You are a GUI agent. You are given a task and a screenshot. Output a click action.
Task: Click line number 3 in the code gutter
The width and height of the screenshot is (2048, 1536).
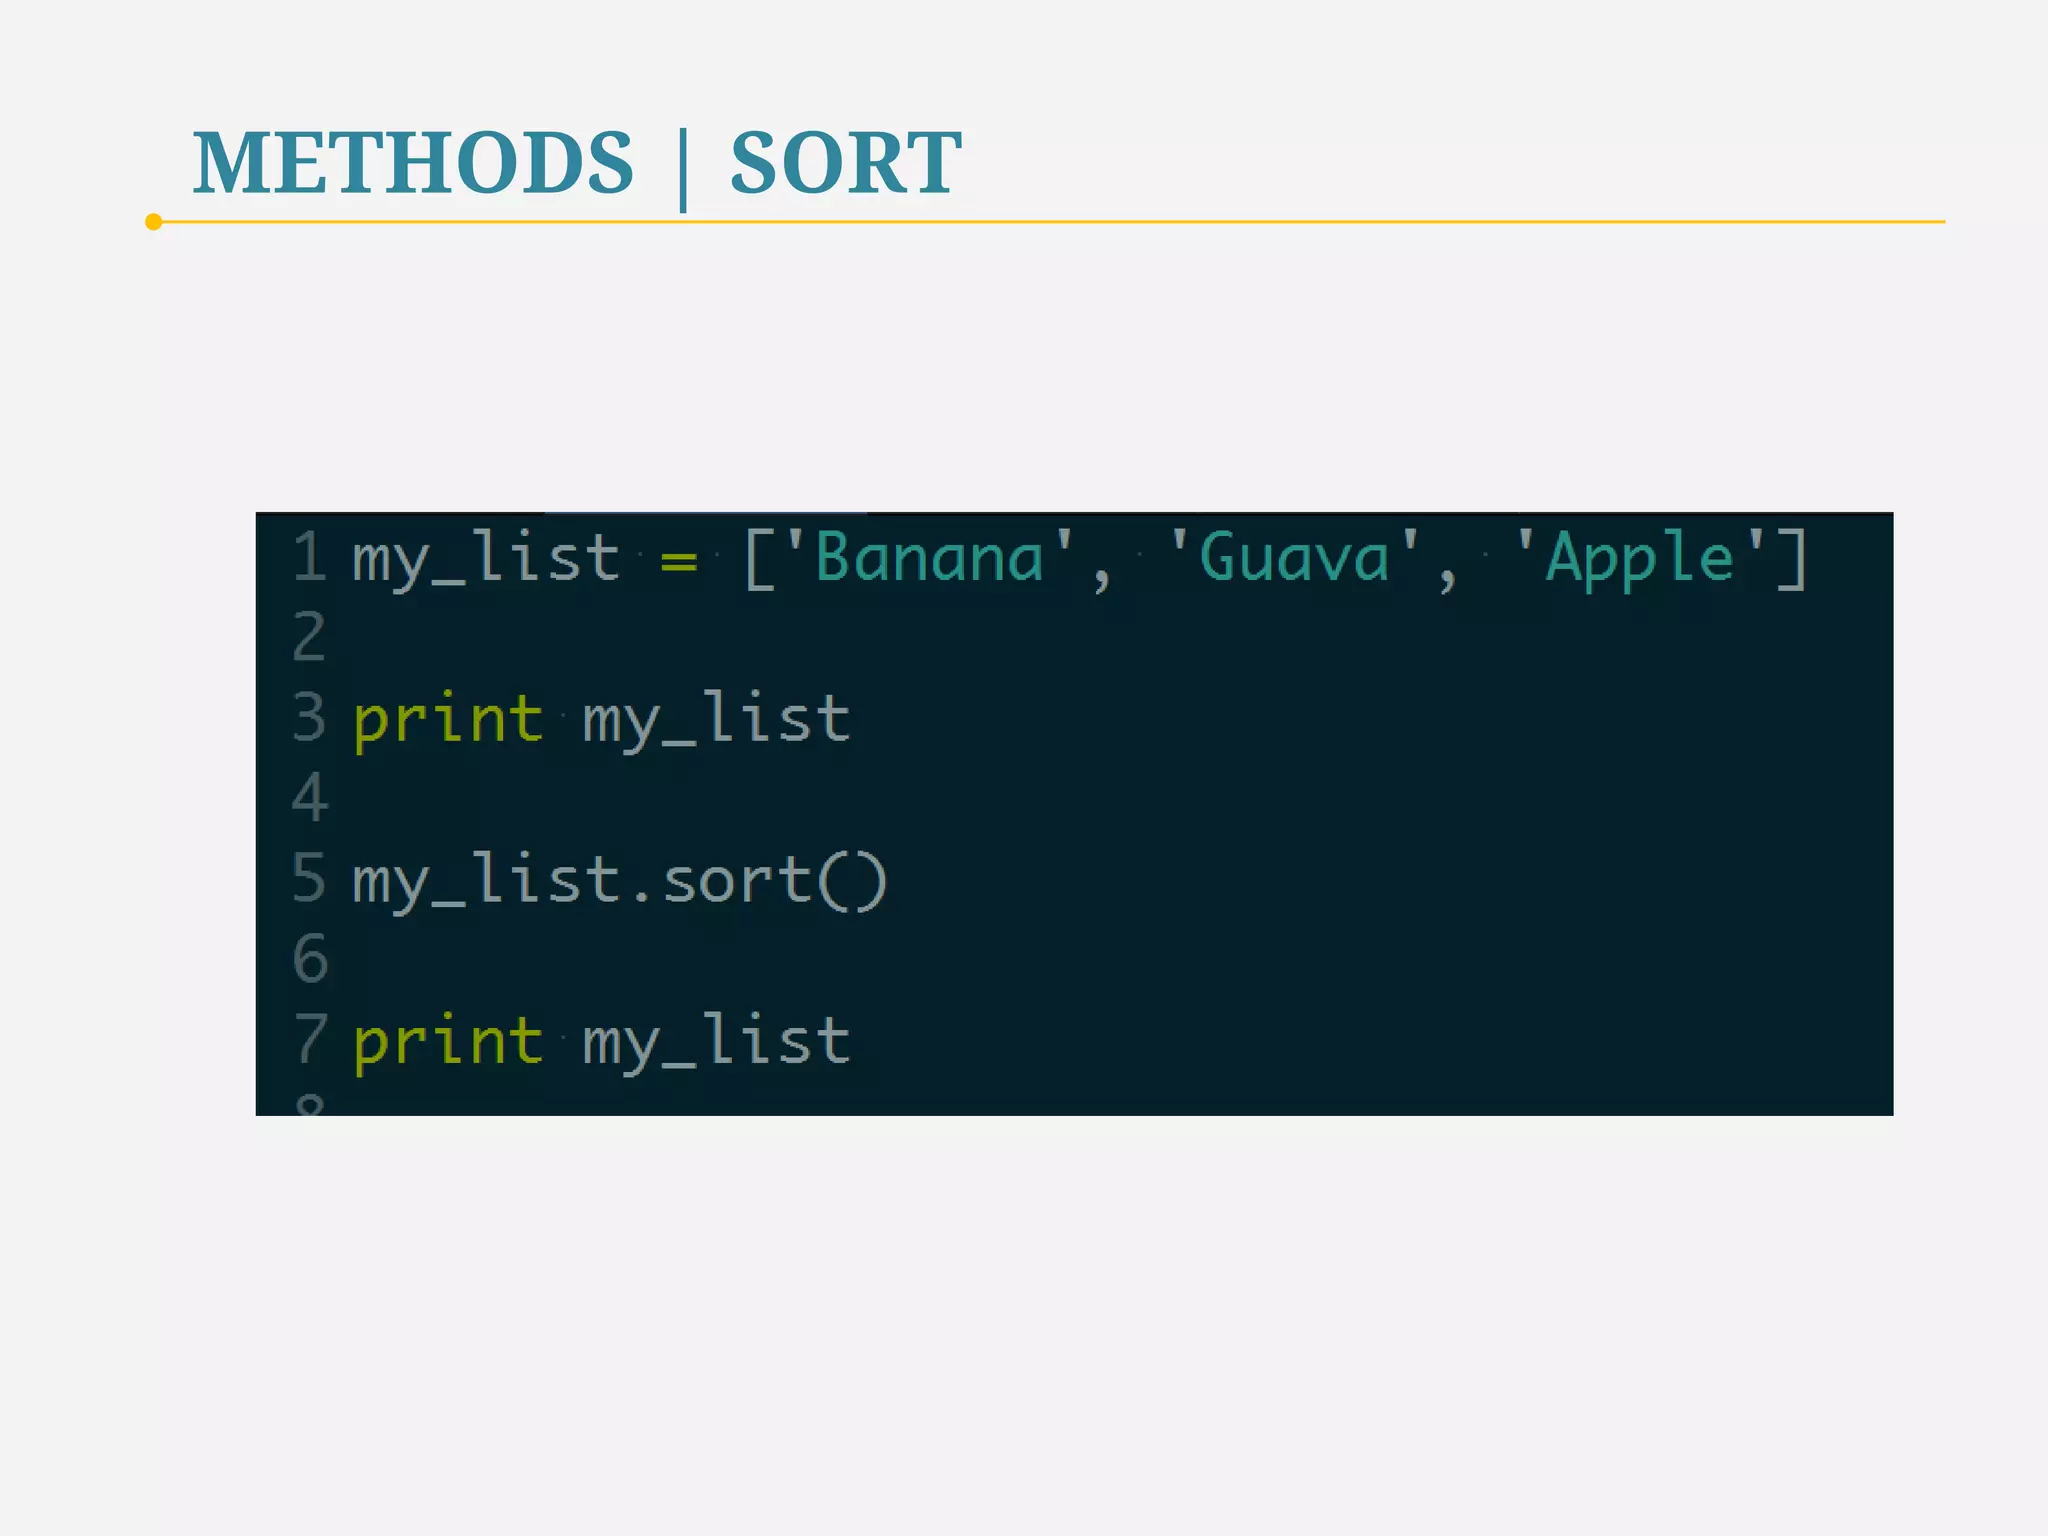(309, 717)
